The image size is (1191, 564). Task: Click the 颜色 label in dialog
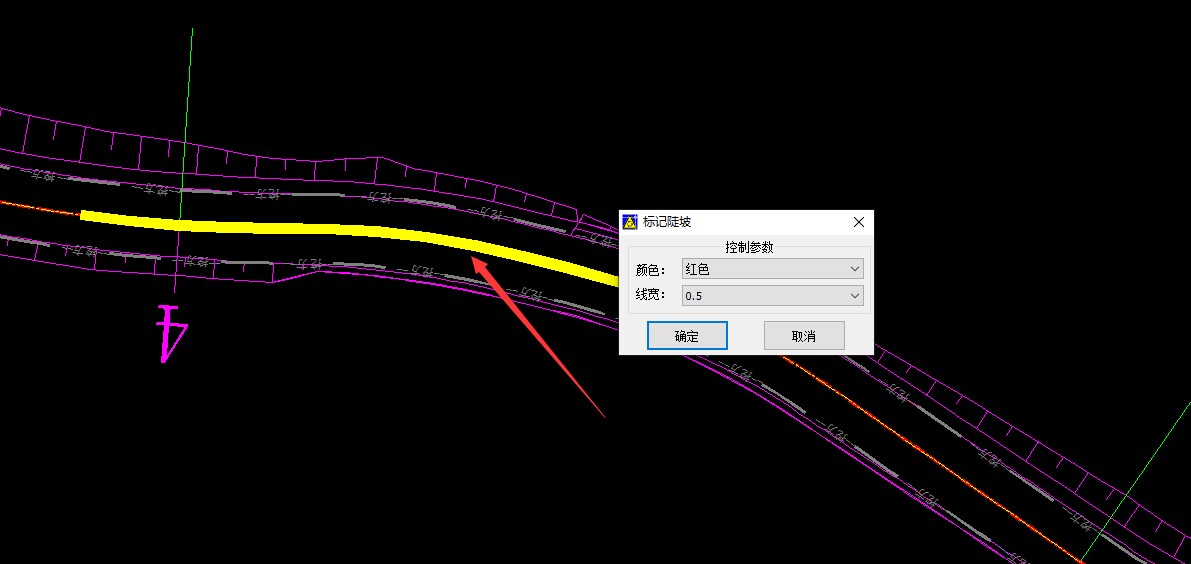click(650, 270)
